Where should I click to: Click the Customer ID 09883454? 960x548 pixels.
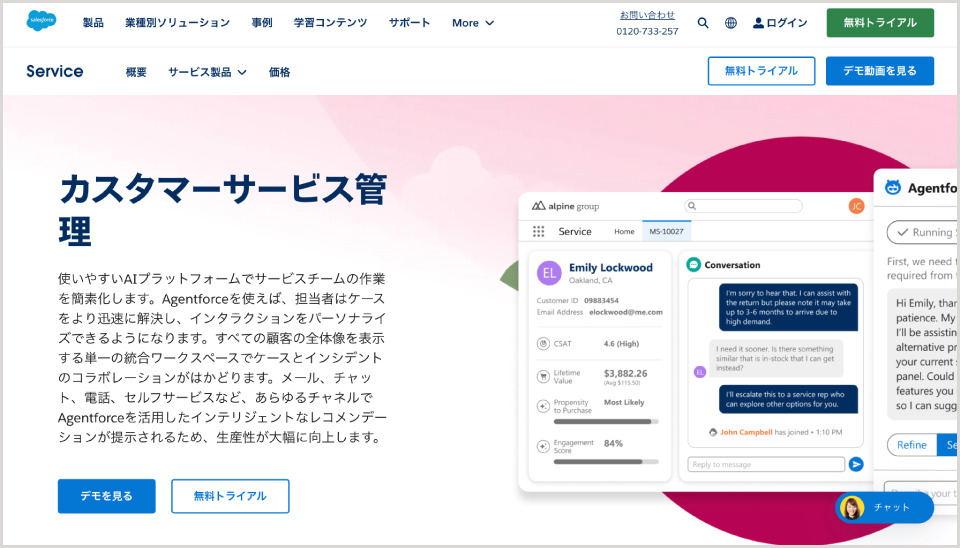point(601,301)
